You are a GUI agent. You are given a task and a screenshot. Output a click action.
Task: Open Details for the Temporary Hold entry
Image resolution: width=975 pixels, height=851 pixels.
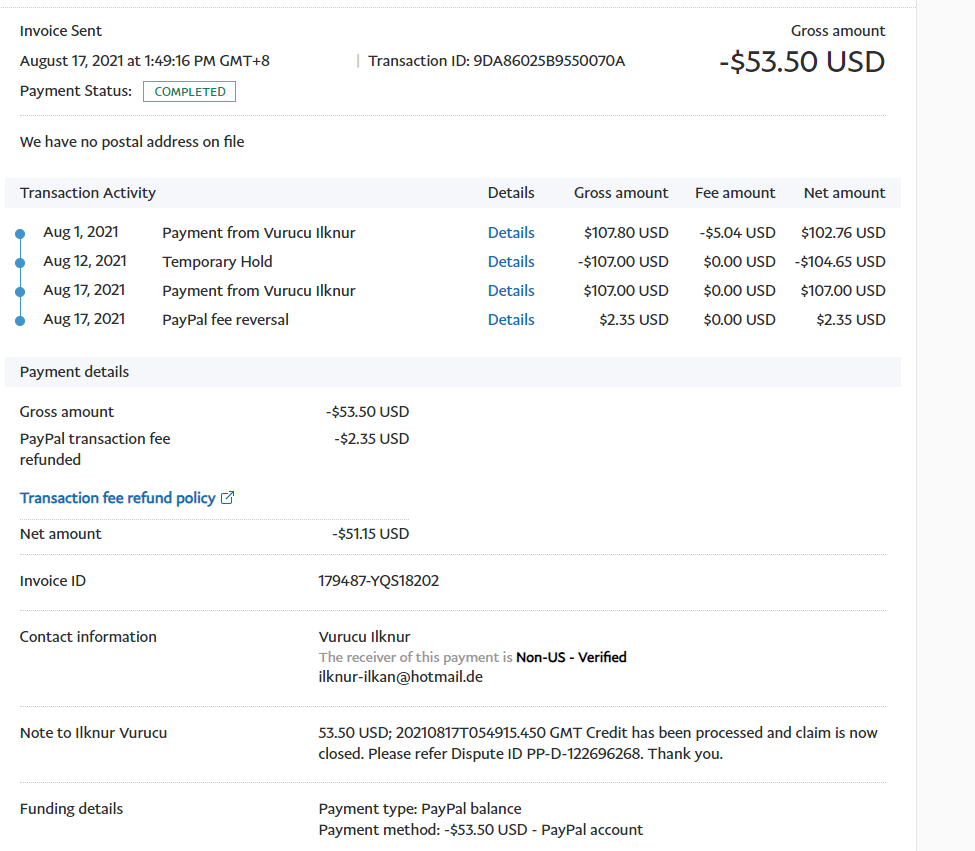click(x=510, y=262)
